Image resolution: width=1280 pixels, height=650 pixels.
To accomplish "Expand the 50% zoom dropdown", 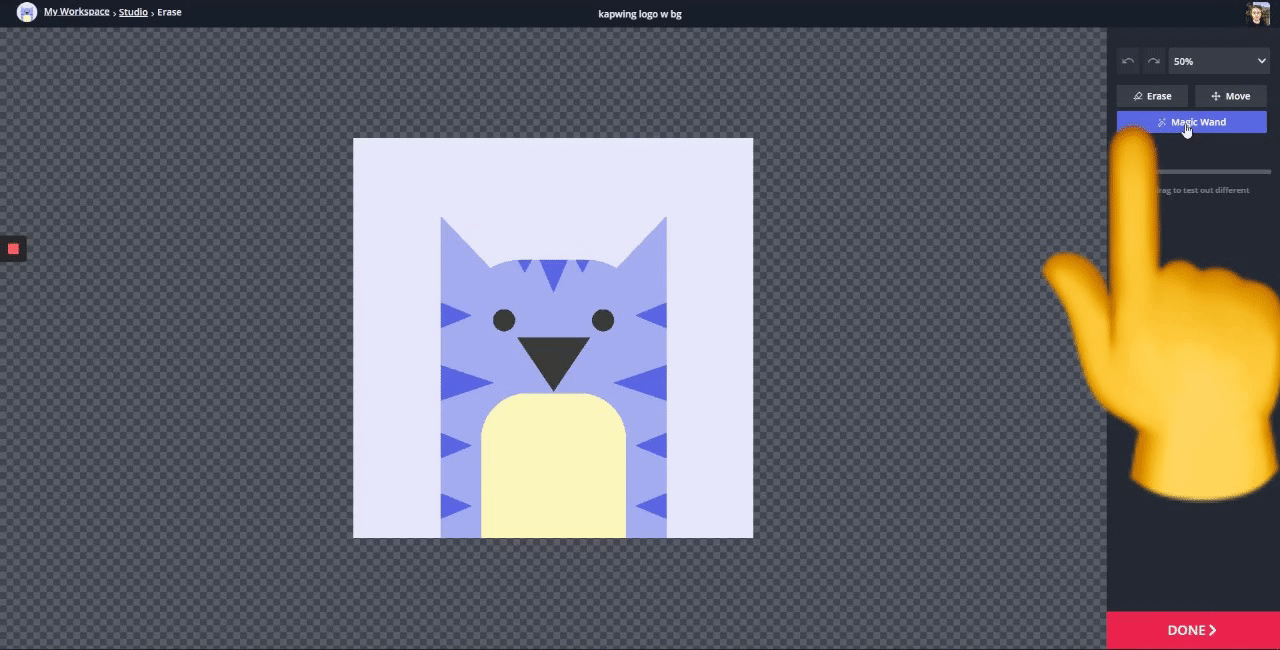I will tap(1218, 61).
